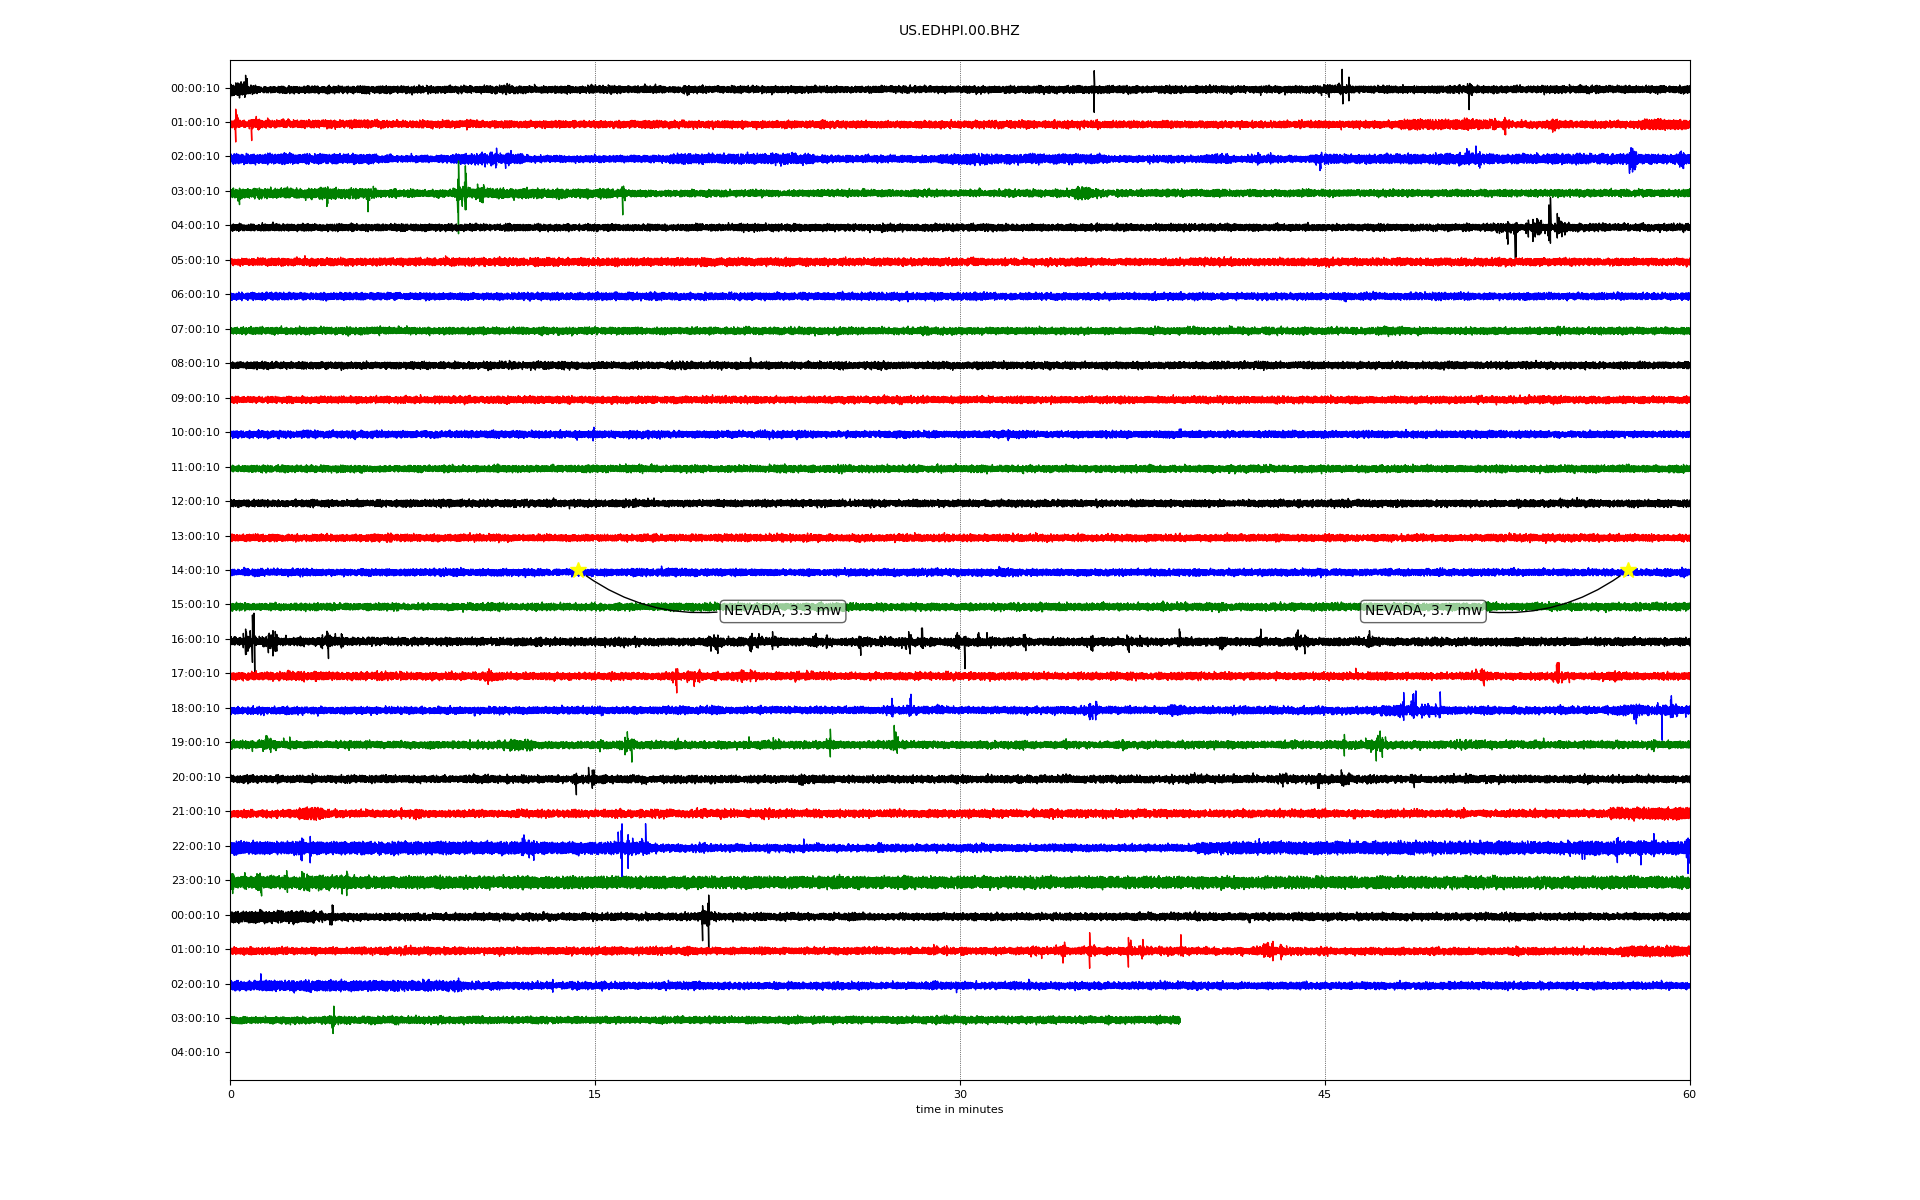Click the 30 tick label on x-axis
Viewport: 1920px width, 1200px height.
coord(960,1094)
